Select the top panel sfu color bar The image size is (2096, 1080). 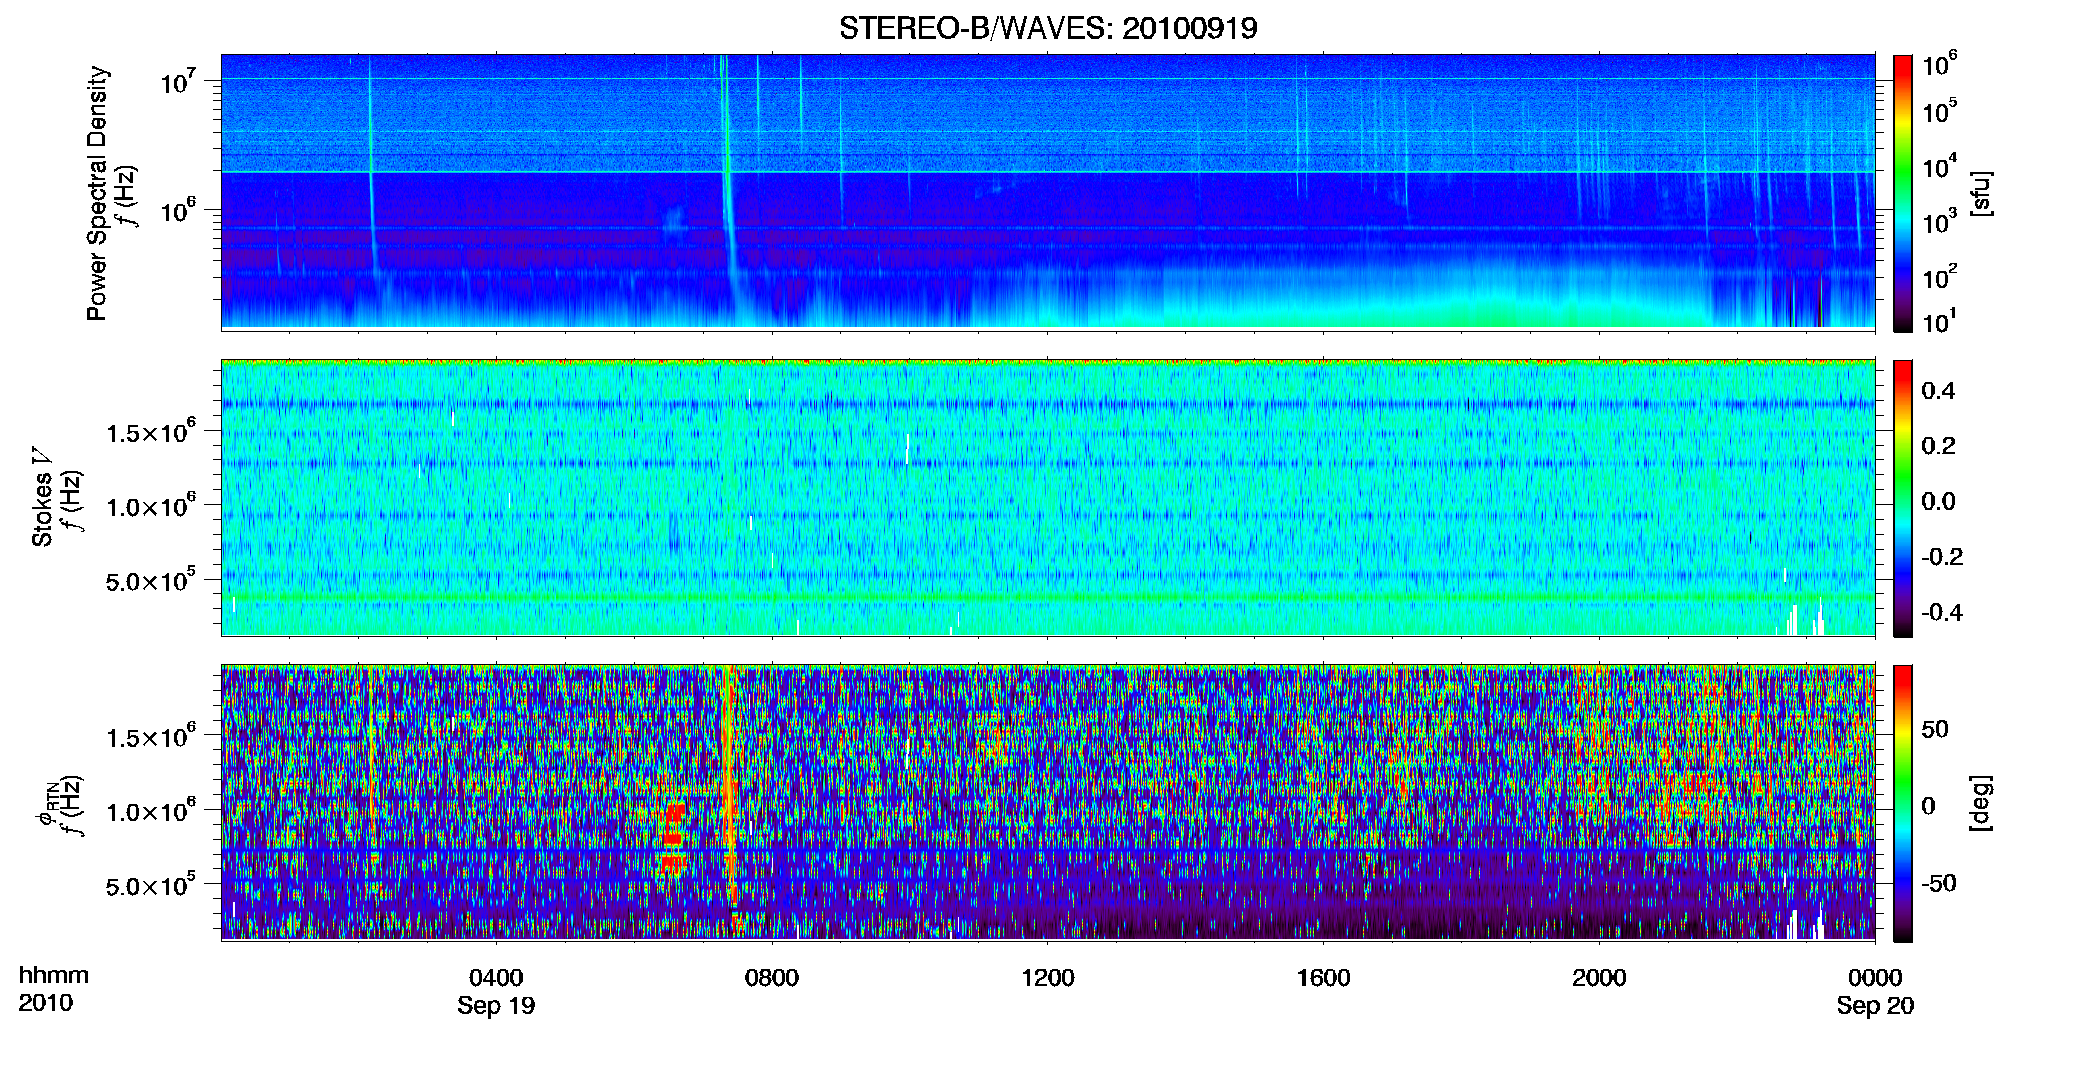tap(1903, 192)
